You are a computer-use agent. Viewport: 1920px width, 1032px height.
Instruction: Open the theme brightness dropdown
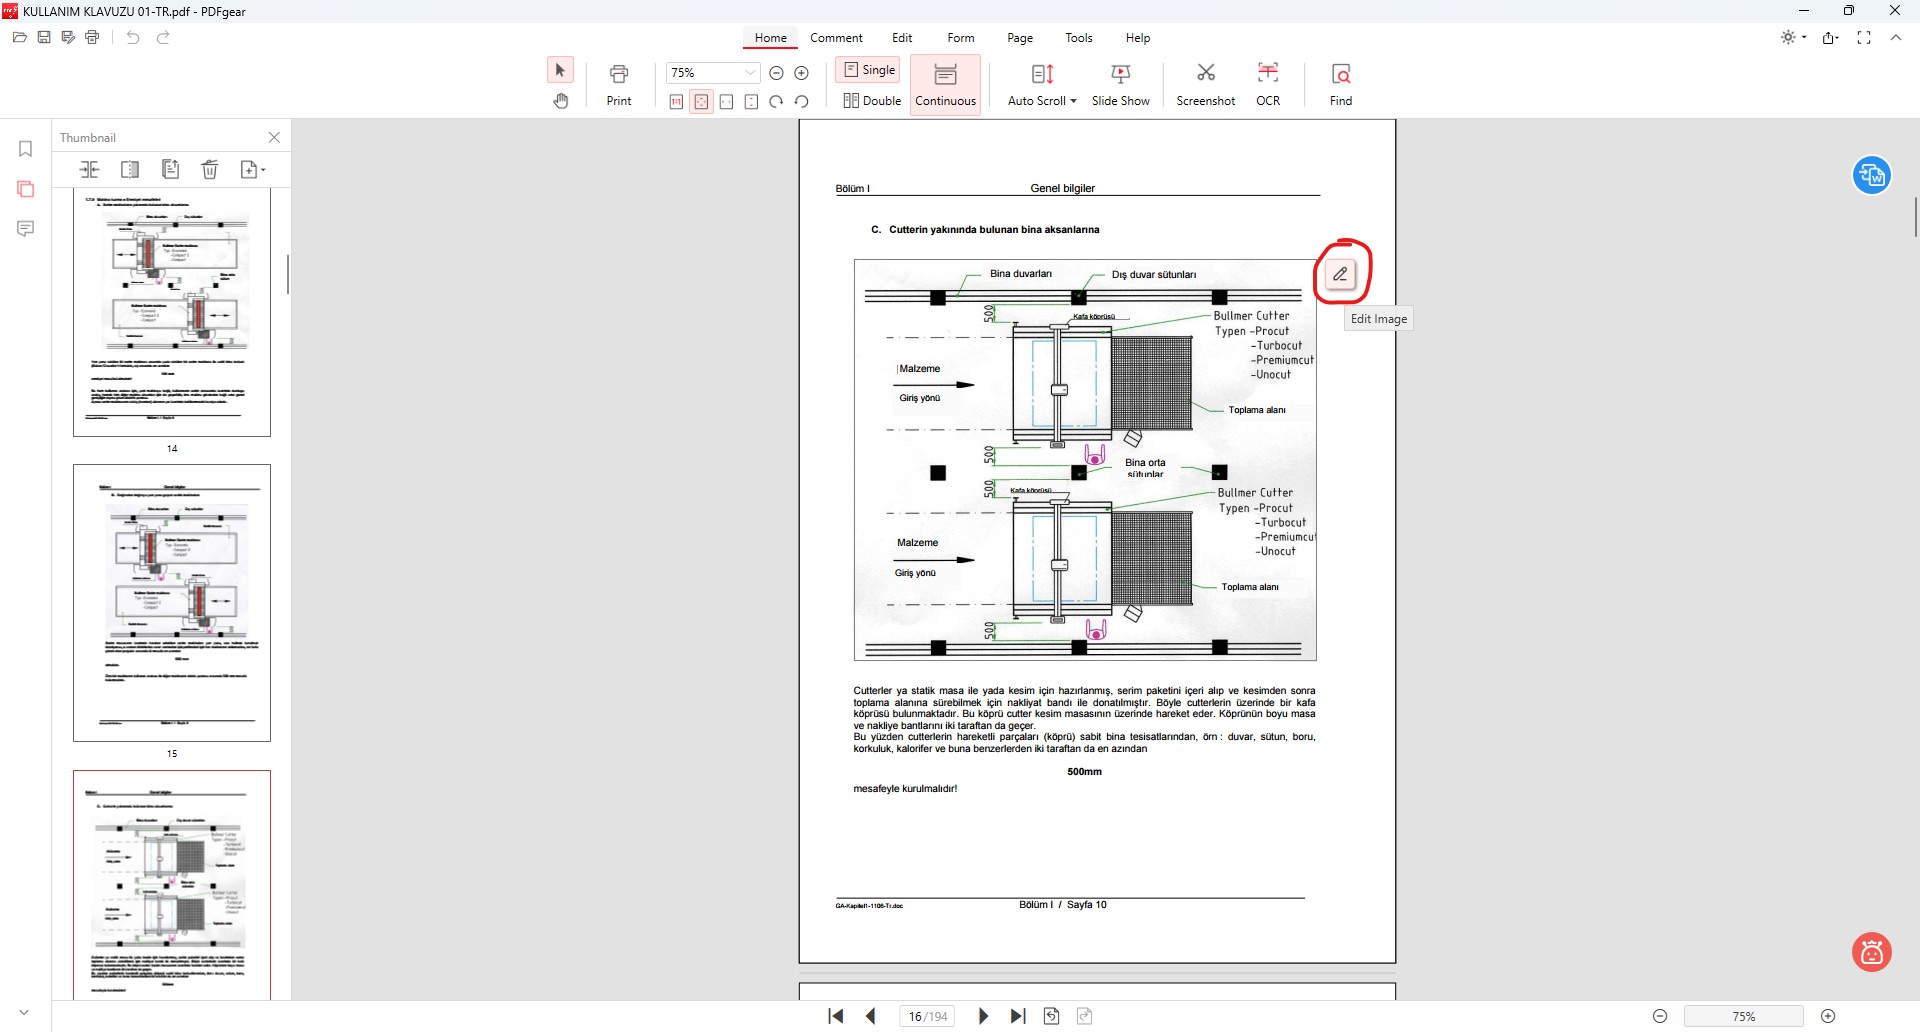1793,37
